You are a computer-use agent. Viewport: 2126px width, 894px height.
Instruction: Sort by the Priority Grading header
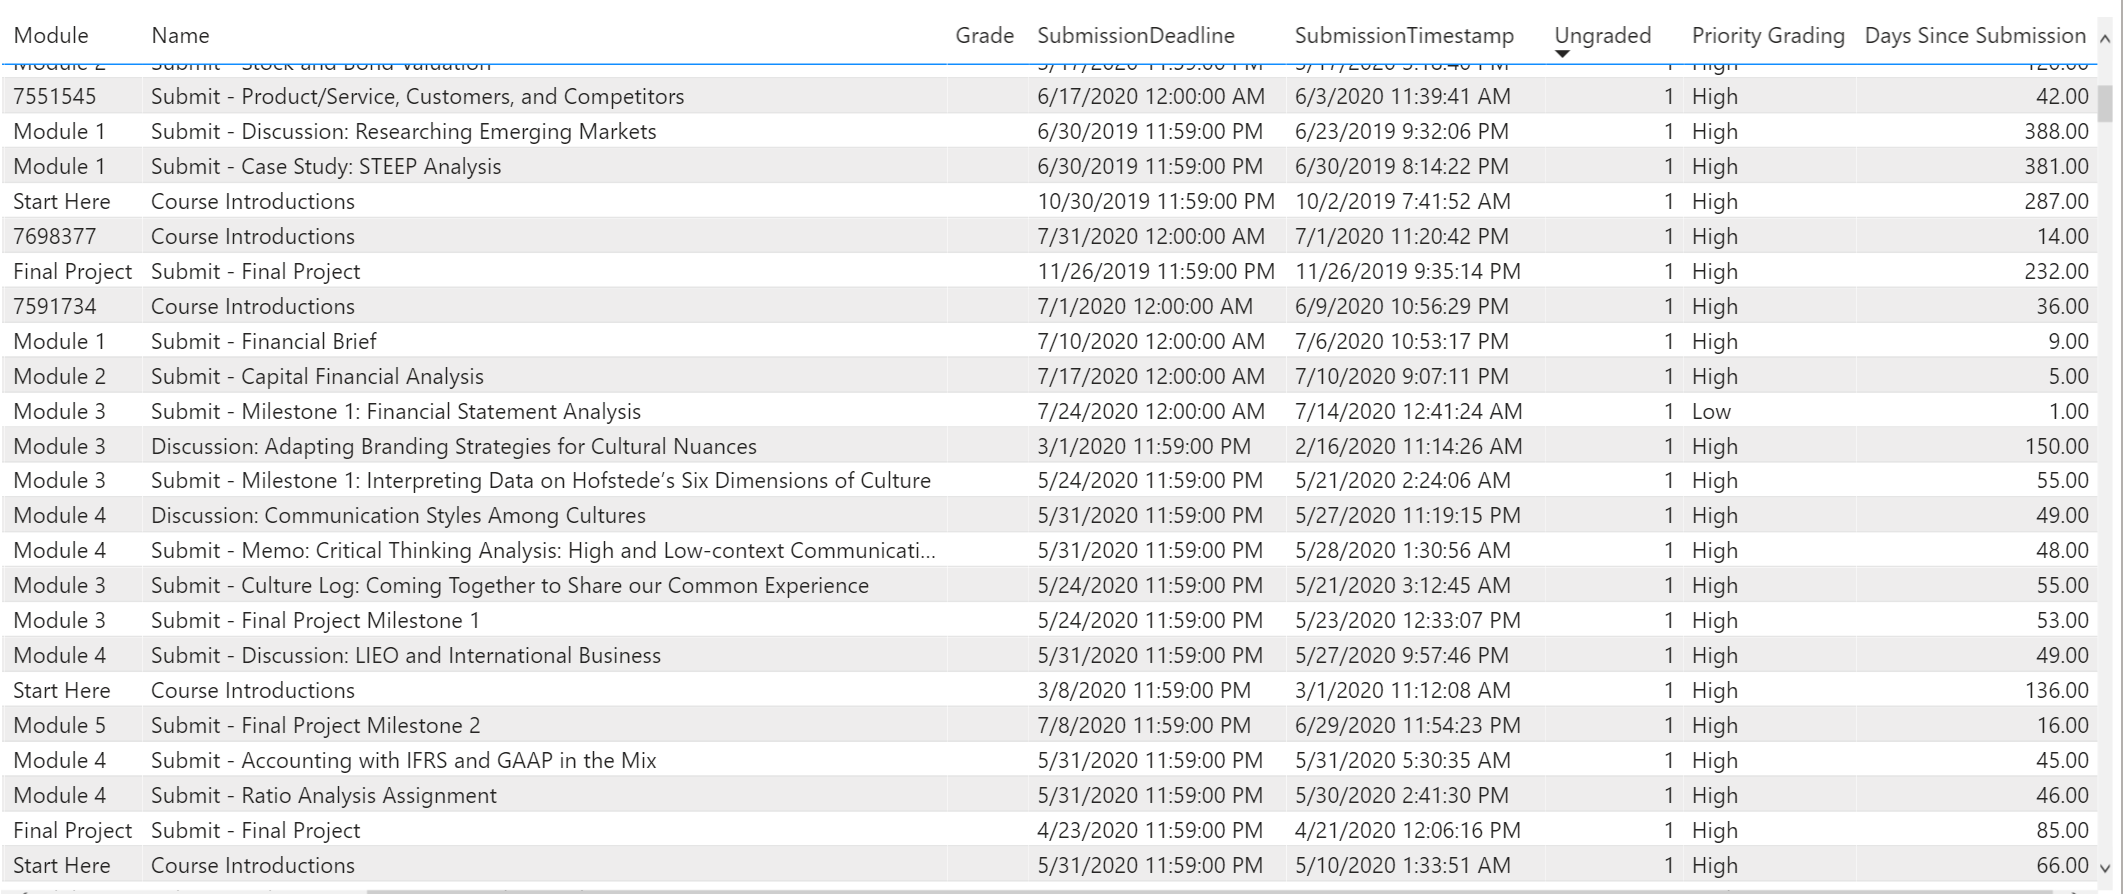(x=1768, y=36)
